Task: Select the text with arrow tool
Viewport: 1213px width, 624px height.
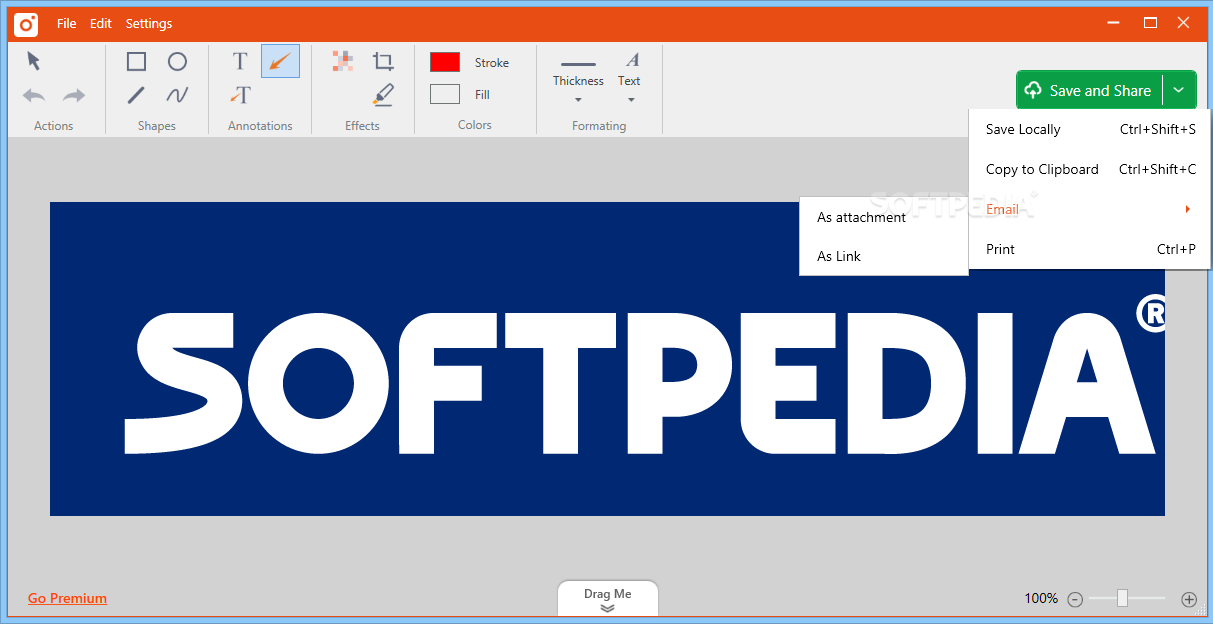Action: click(x=240, y=95)
